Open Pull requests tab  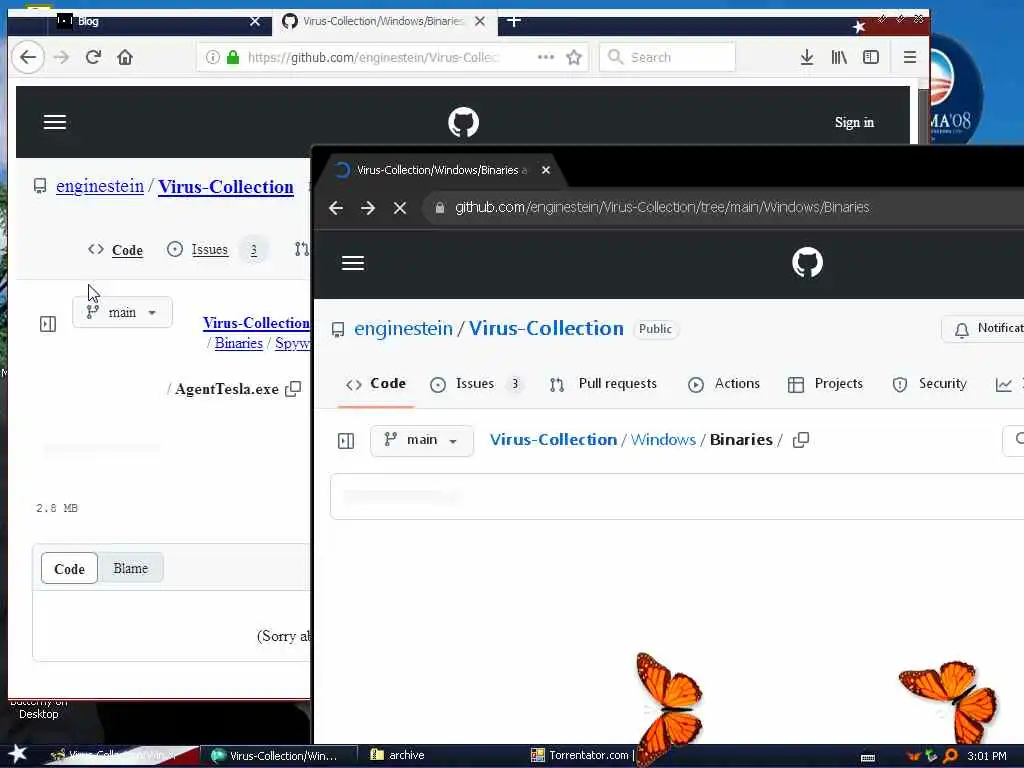[x=603, y=384]
